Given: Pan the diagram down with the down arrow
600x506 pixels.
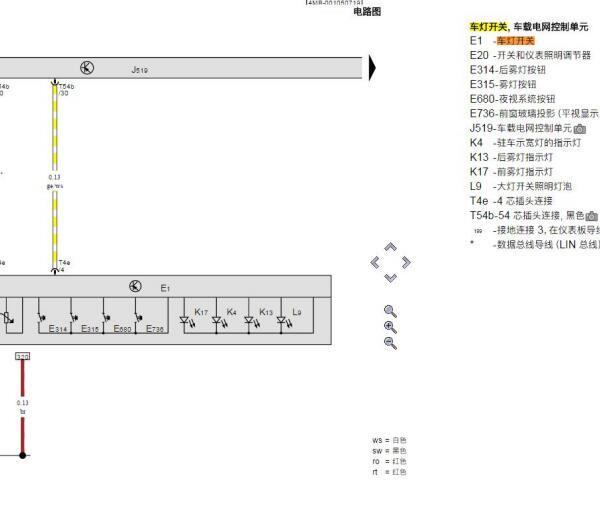Looking at the screenshot, I should coord(390,278).
